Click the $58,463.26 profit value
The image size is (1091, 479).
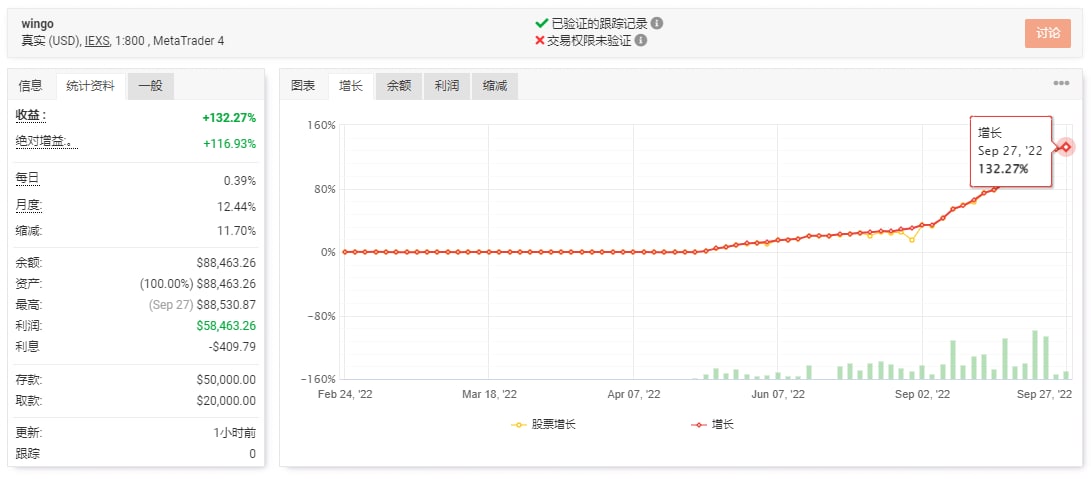coord(226,325)
